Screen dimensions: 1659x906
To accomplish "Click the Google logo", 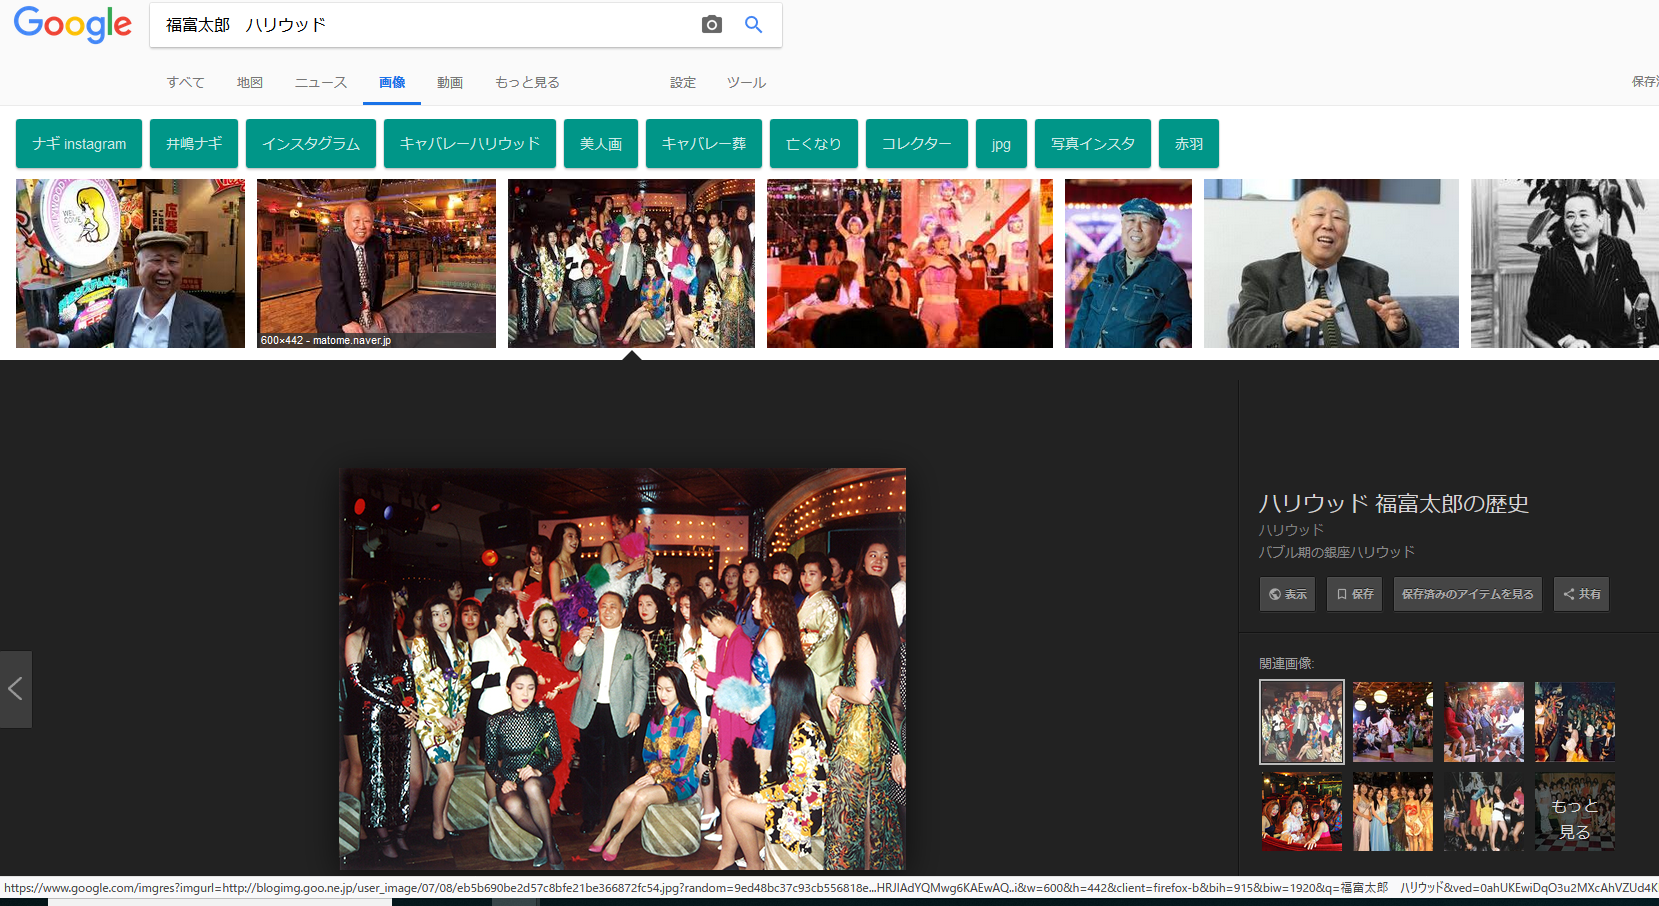I will tap(73, 25).
